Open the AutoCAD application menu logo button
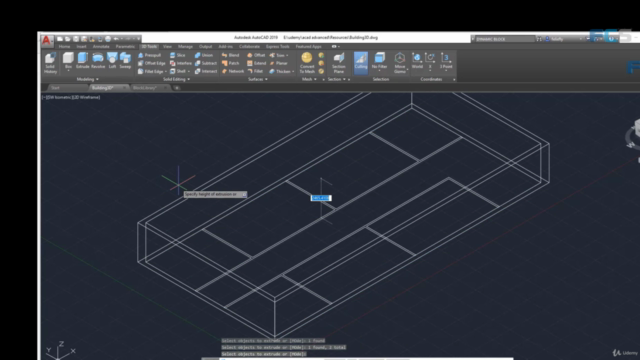Screen dimensions: 640x360 coord(47,40)
